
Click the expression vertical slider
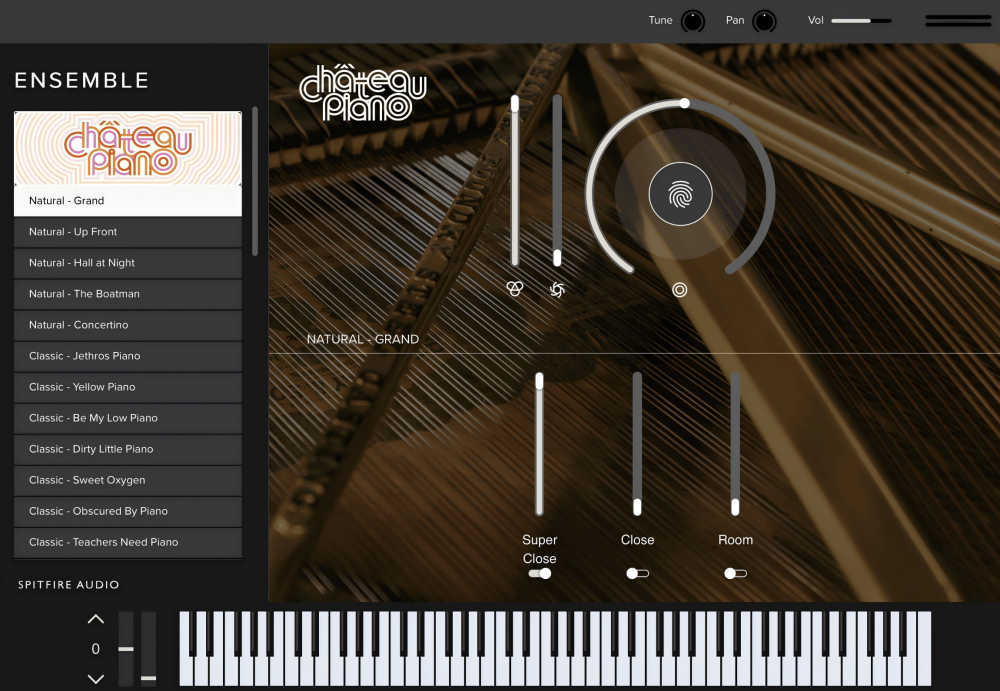[x=515, y=181]
